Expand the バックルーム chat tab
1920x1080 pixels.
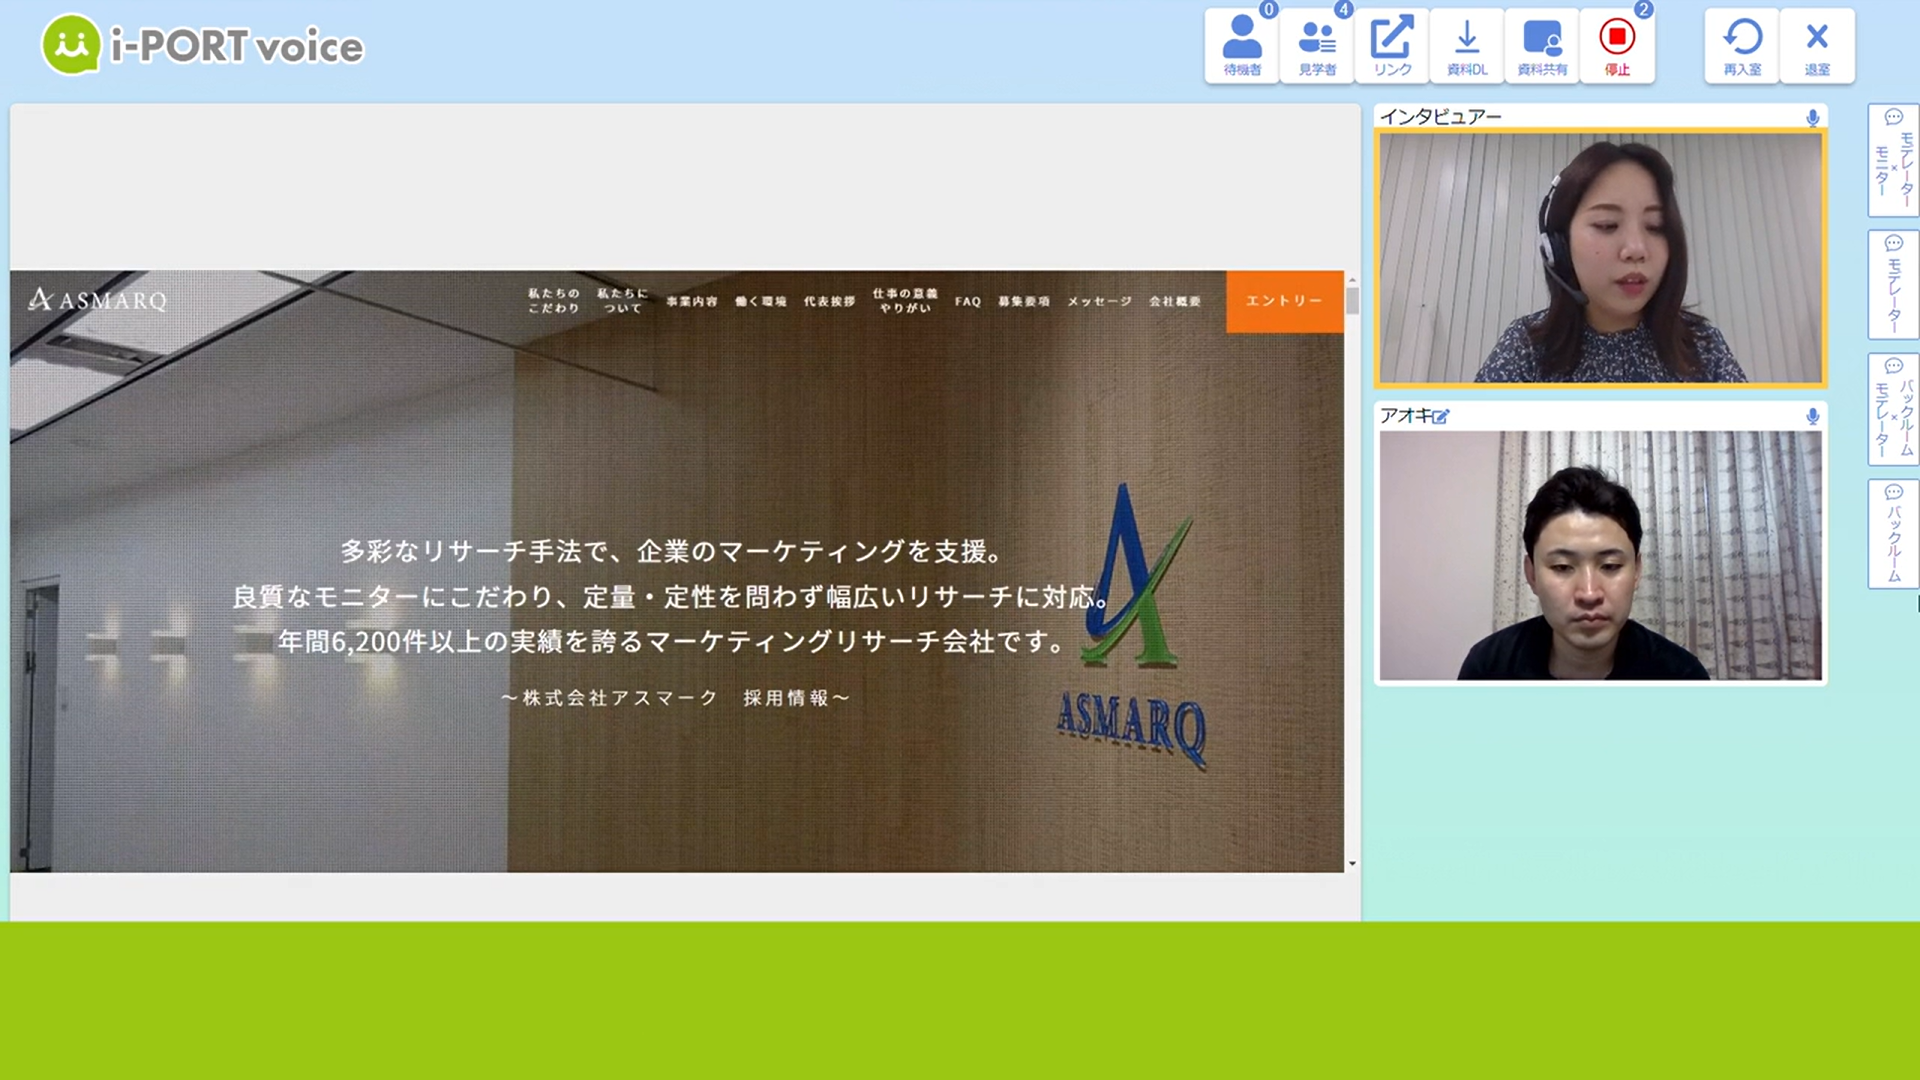[1893, 534]
